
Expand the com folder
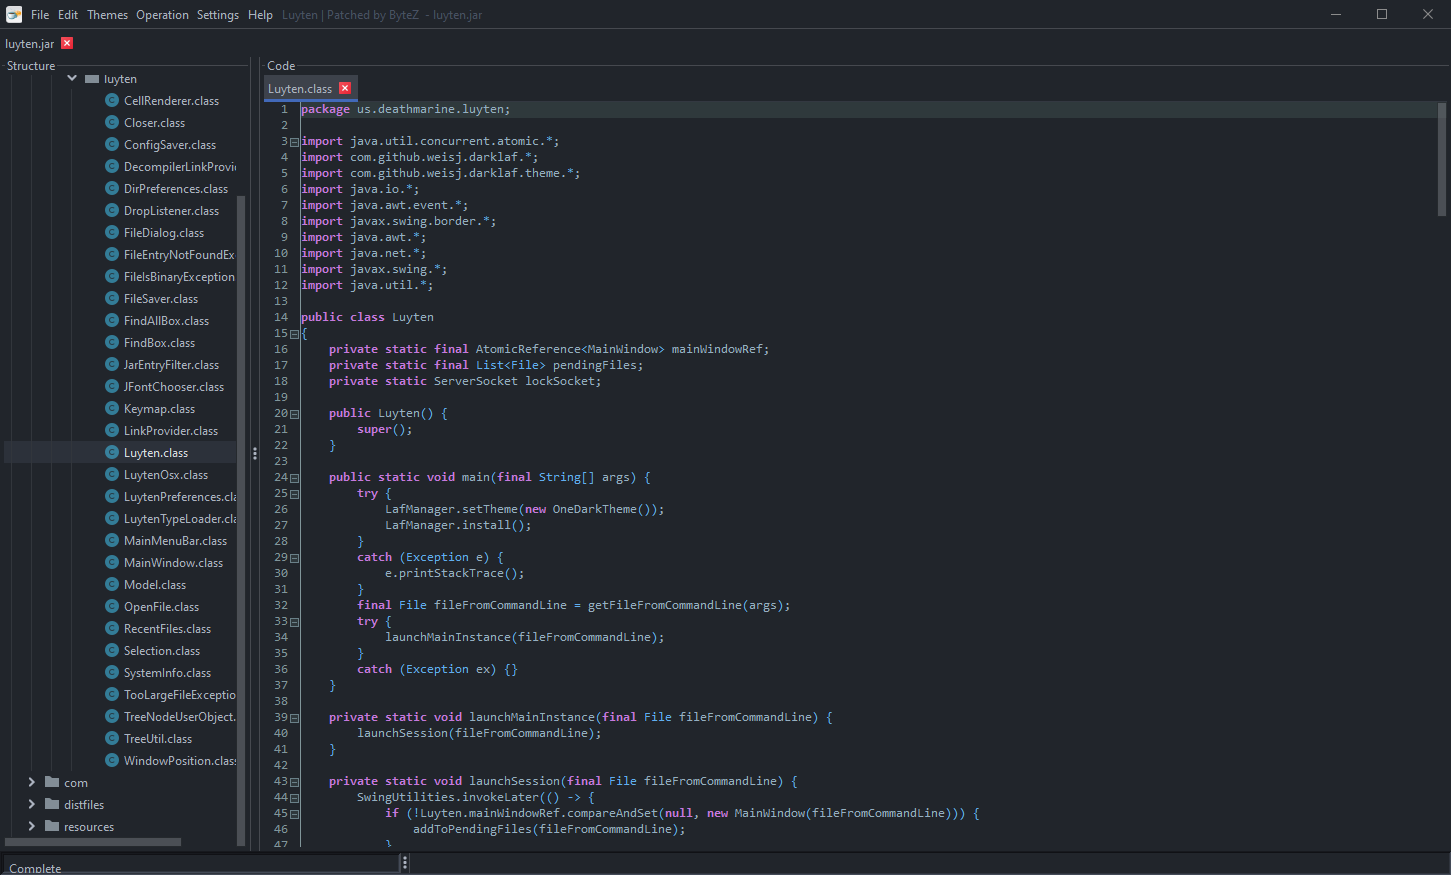coord(32,782)
